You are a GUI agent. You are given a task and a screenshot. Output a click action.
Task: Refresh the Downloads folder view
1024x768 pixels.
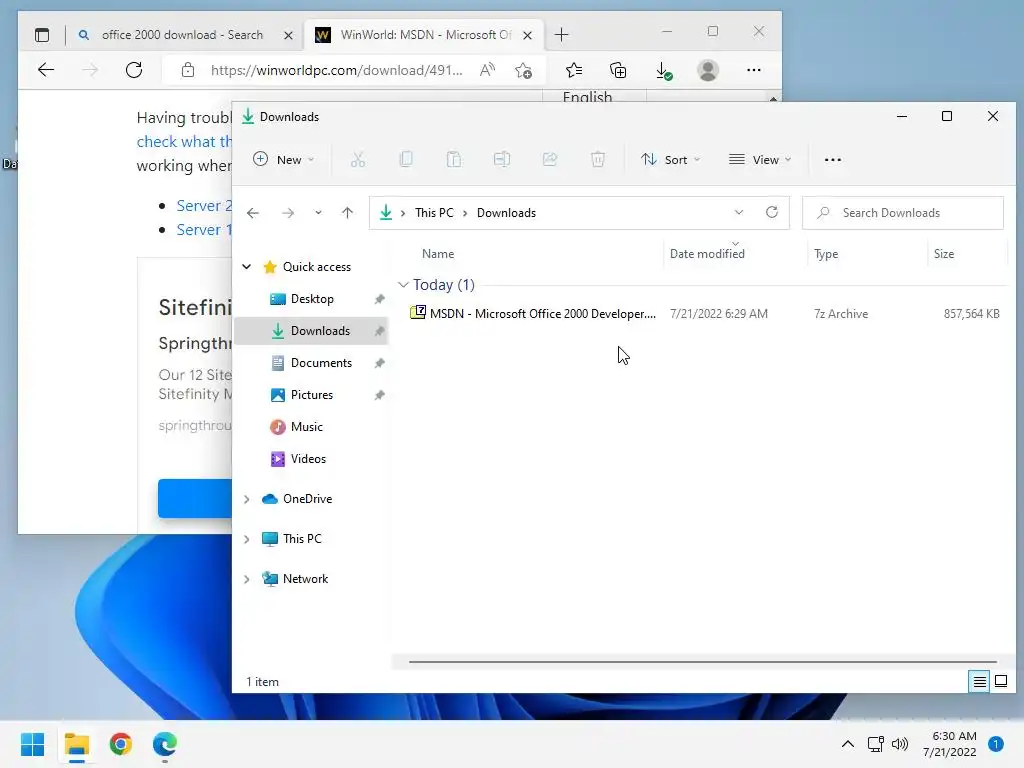(x=772, y=212)
